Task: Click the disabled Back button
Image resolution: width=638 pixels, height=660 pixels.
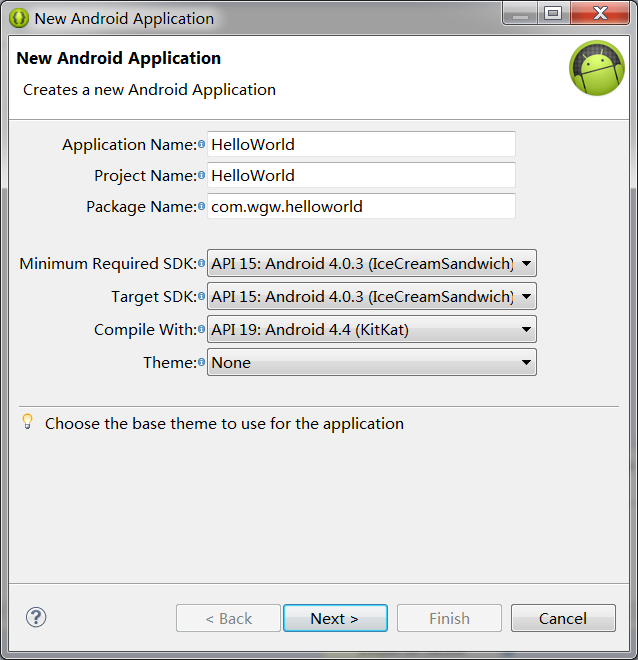Action: click(229, 618)
